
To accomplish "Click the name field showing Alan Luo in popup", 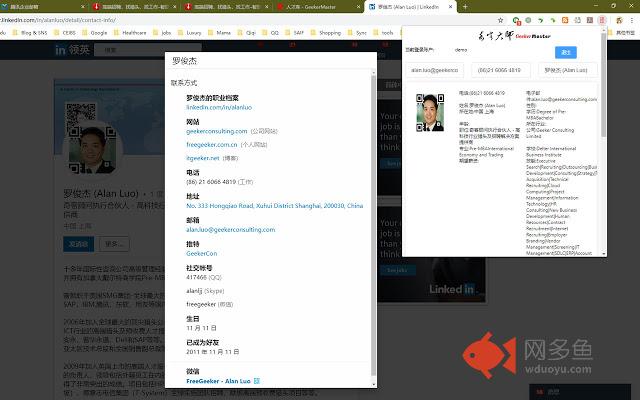I will point(567,70).
